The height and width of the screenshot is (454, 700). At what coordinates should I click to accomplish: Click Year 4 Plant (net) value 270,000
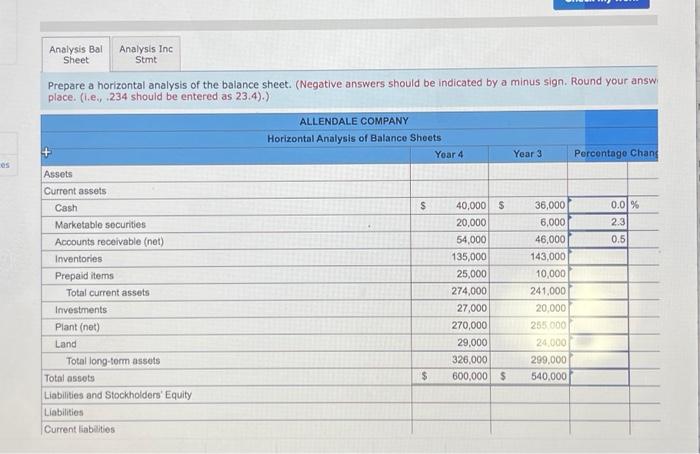click(469, 325)
